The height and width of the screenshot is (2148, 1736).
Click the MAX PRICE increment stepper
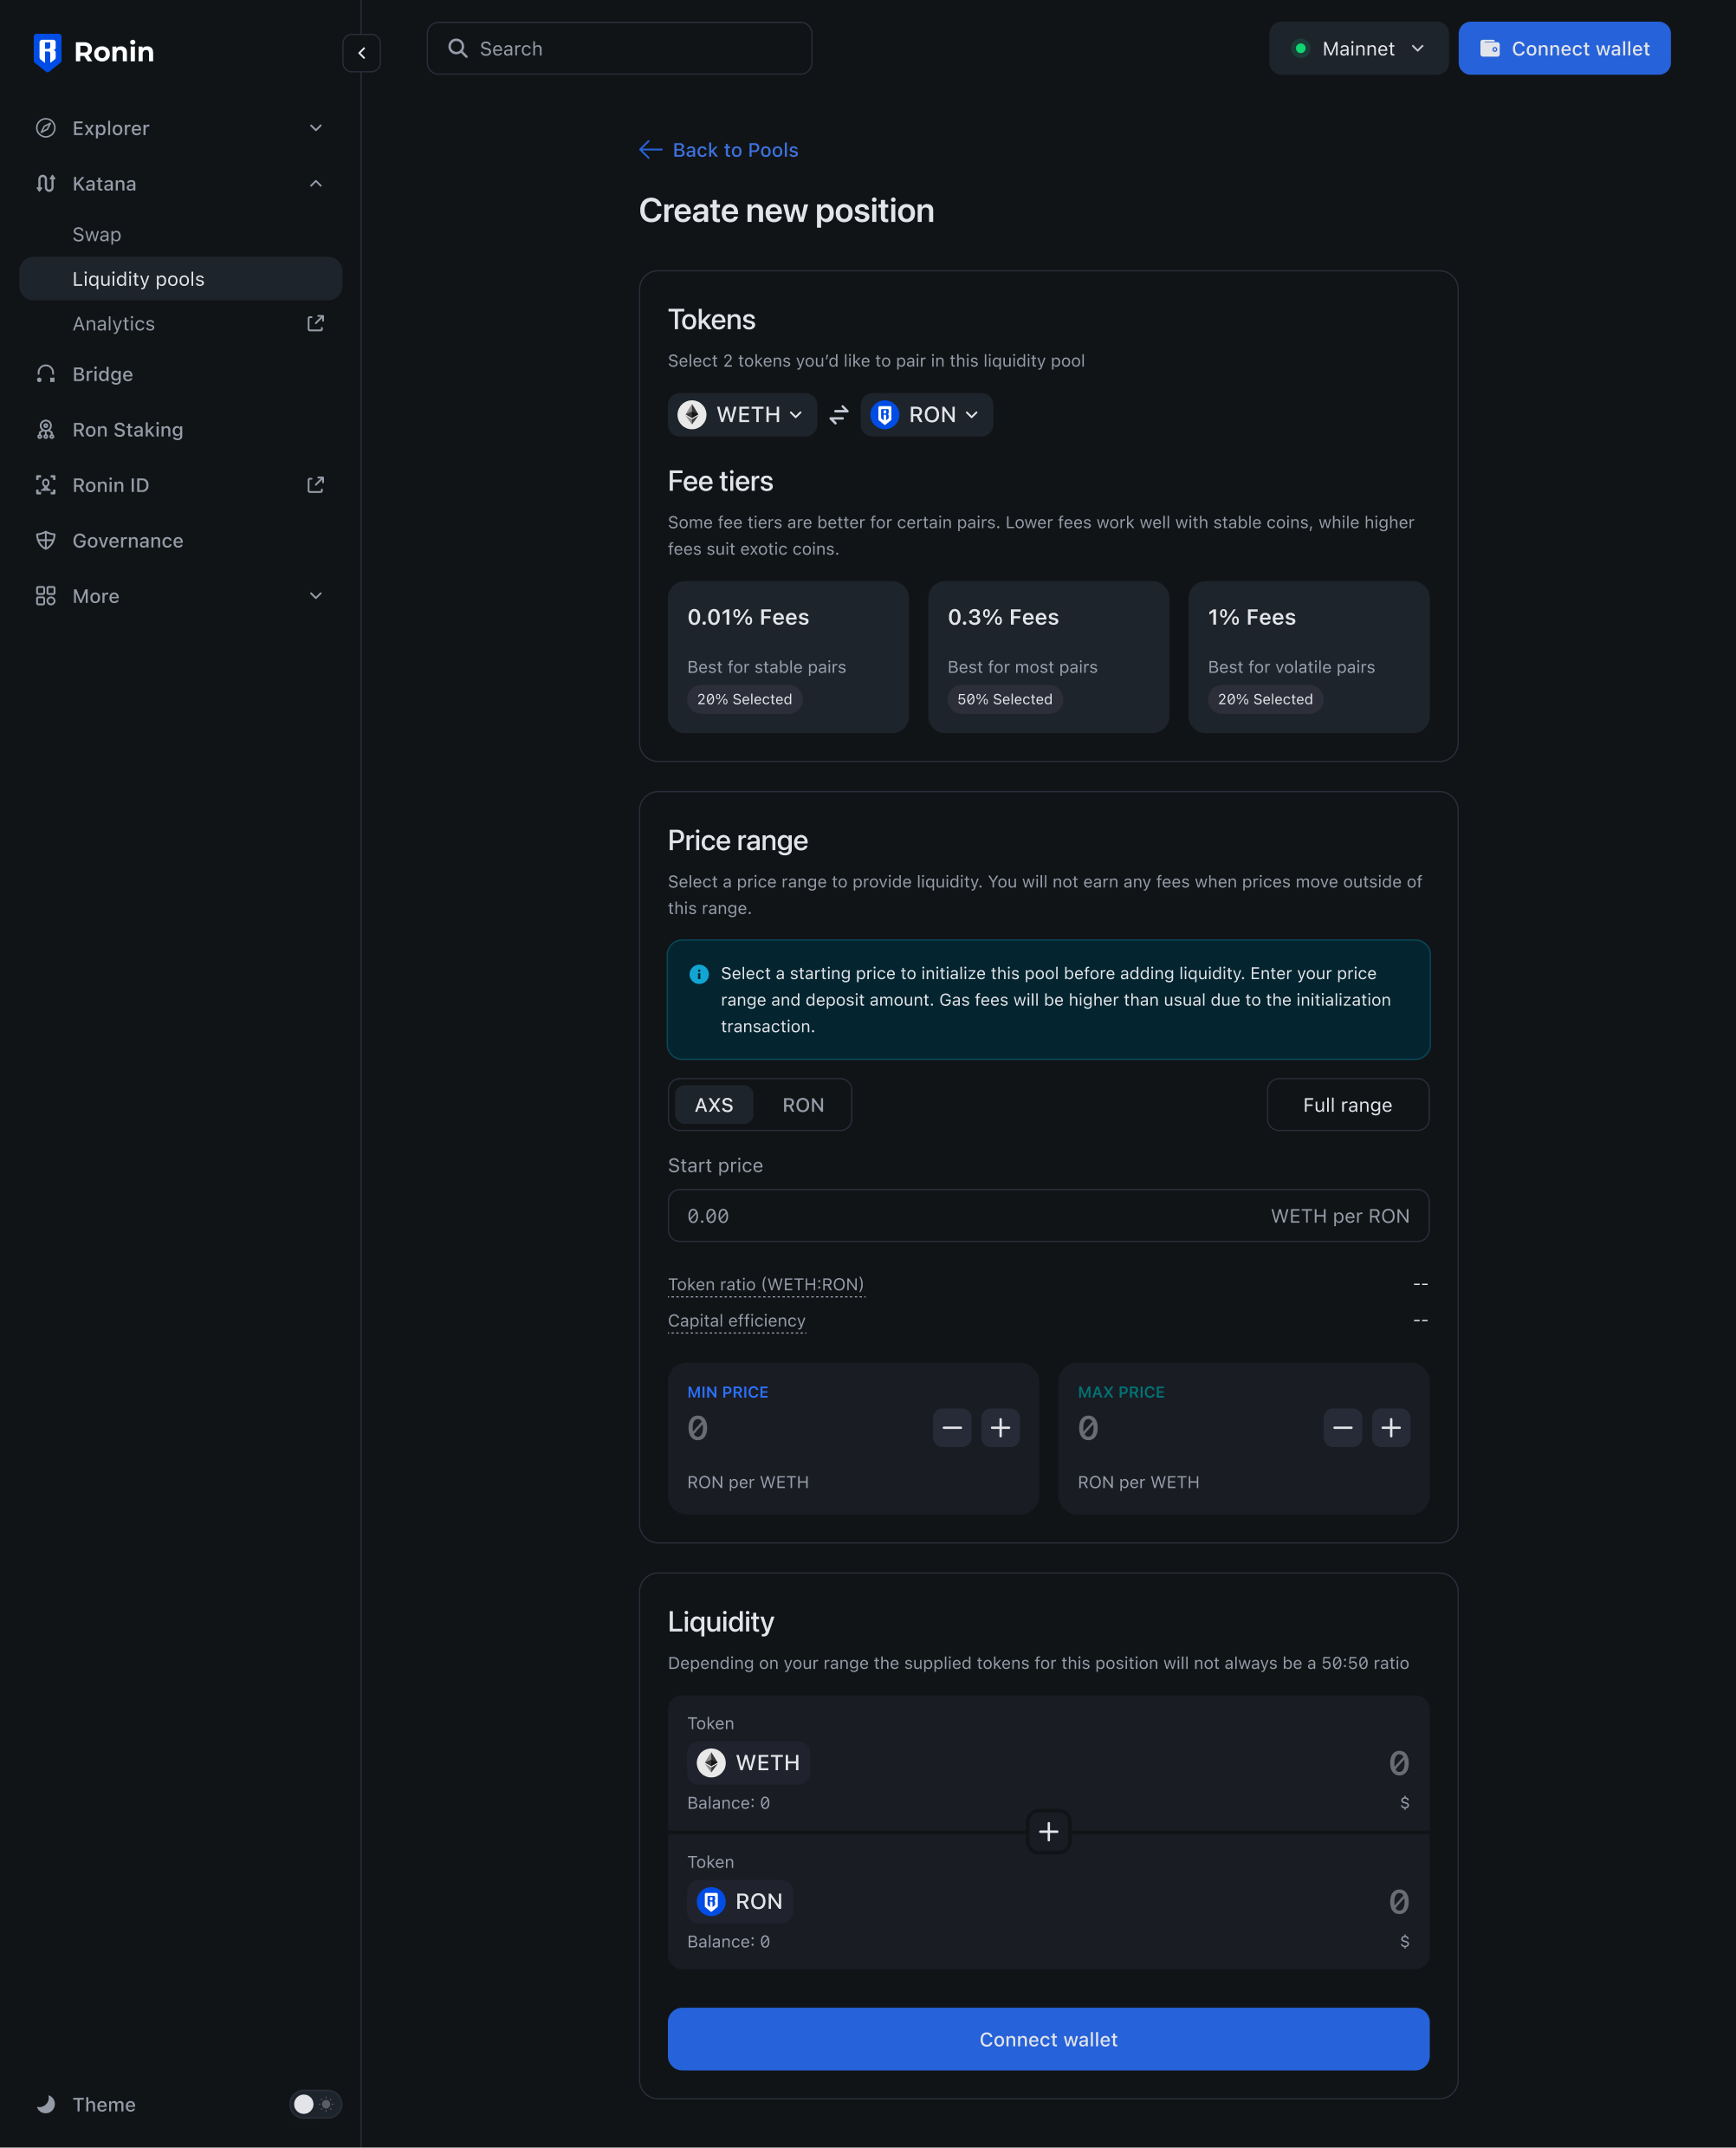[1390, 1429]
